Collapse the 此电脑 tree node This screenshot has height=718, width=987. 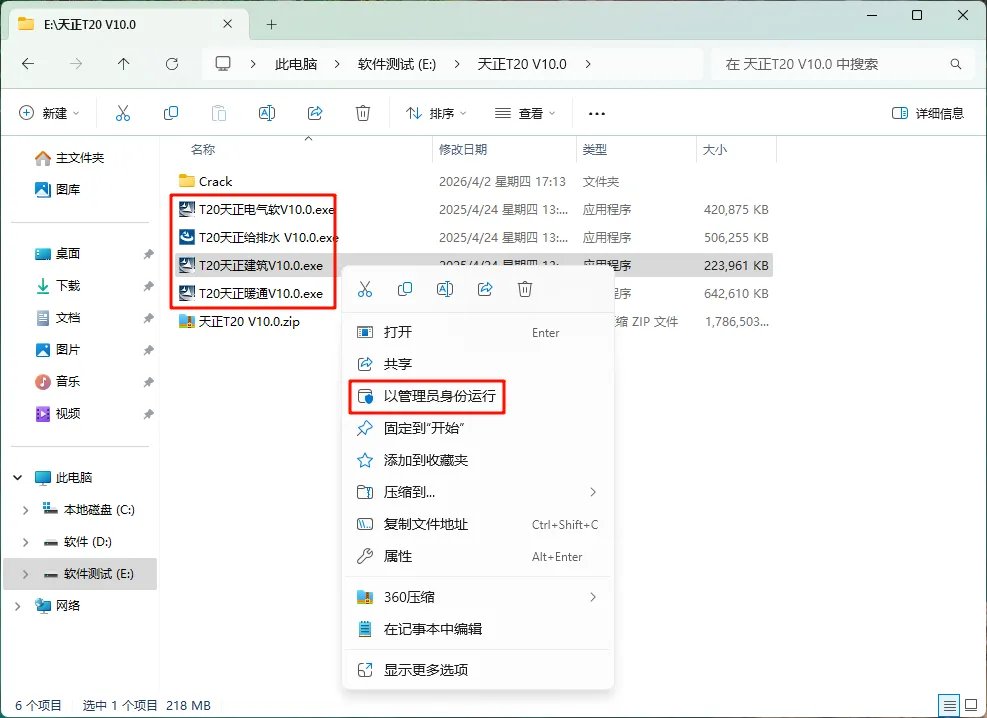18,478
